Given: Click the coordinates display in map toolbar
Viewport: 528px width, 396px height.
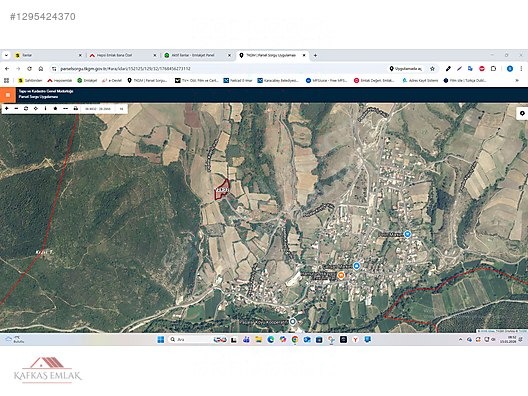Looking at the screenshot, I should click(98, 109).
